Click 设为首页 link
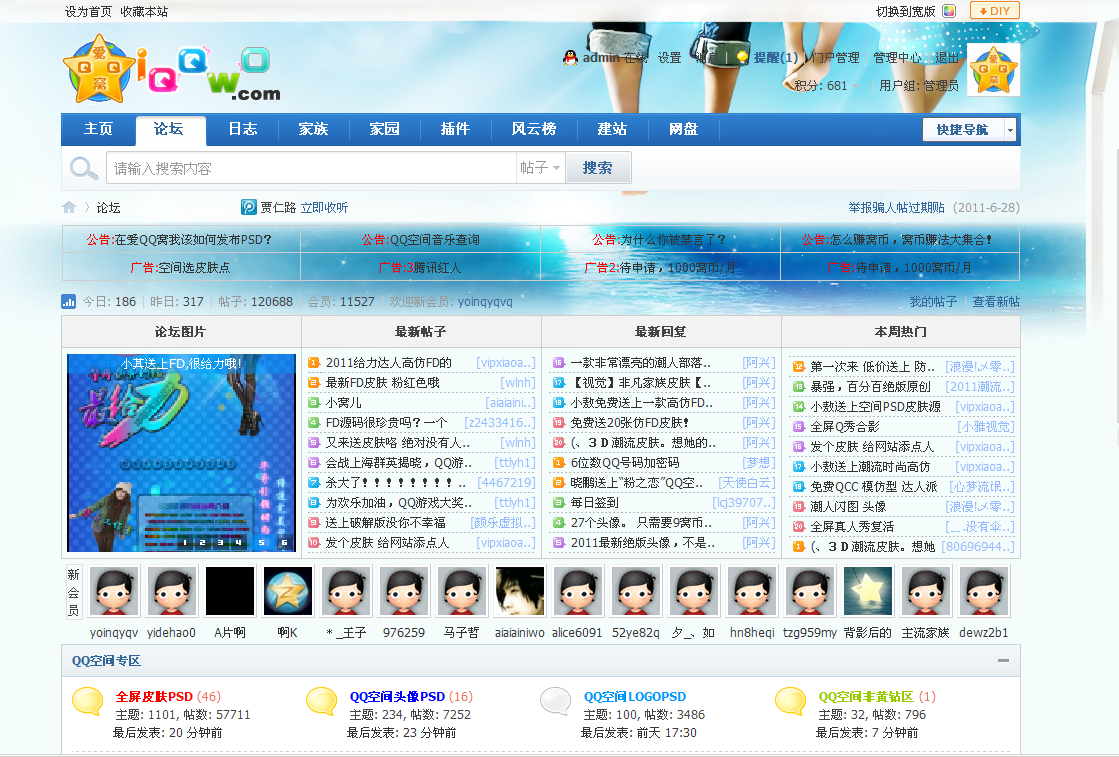Image resolution: width=1119 pixels, height=757 pixels. click(88, 11)
